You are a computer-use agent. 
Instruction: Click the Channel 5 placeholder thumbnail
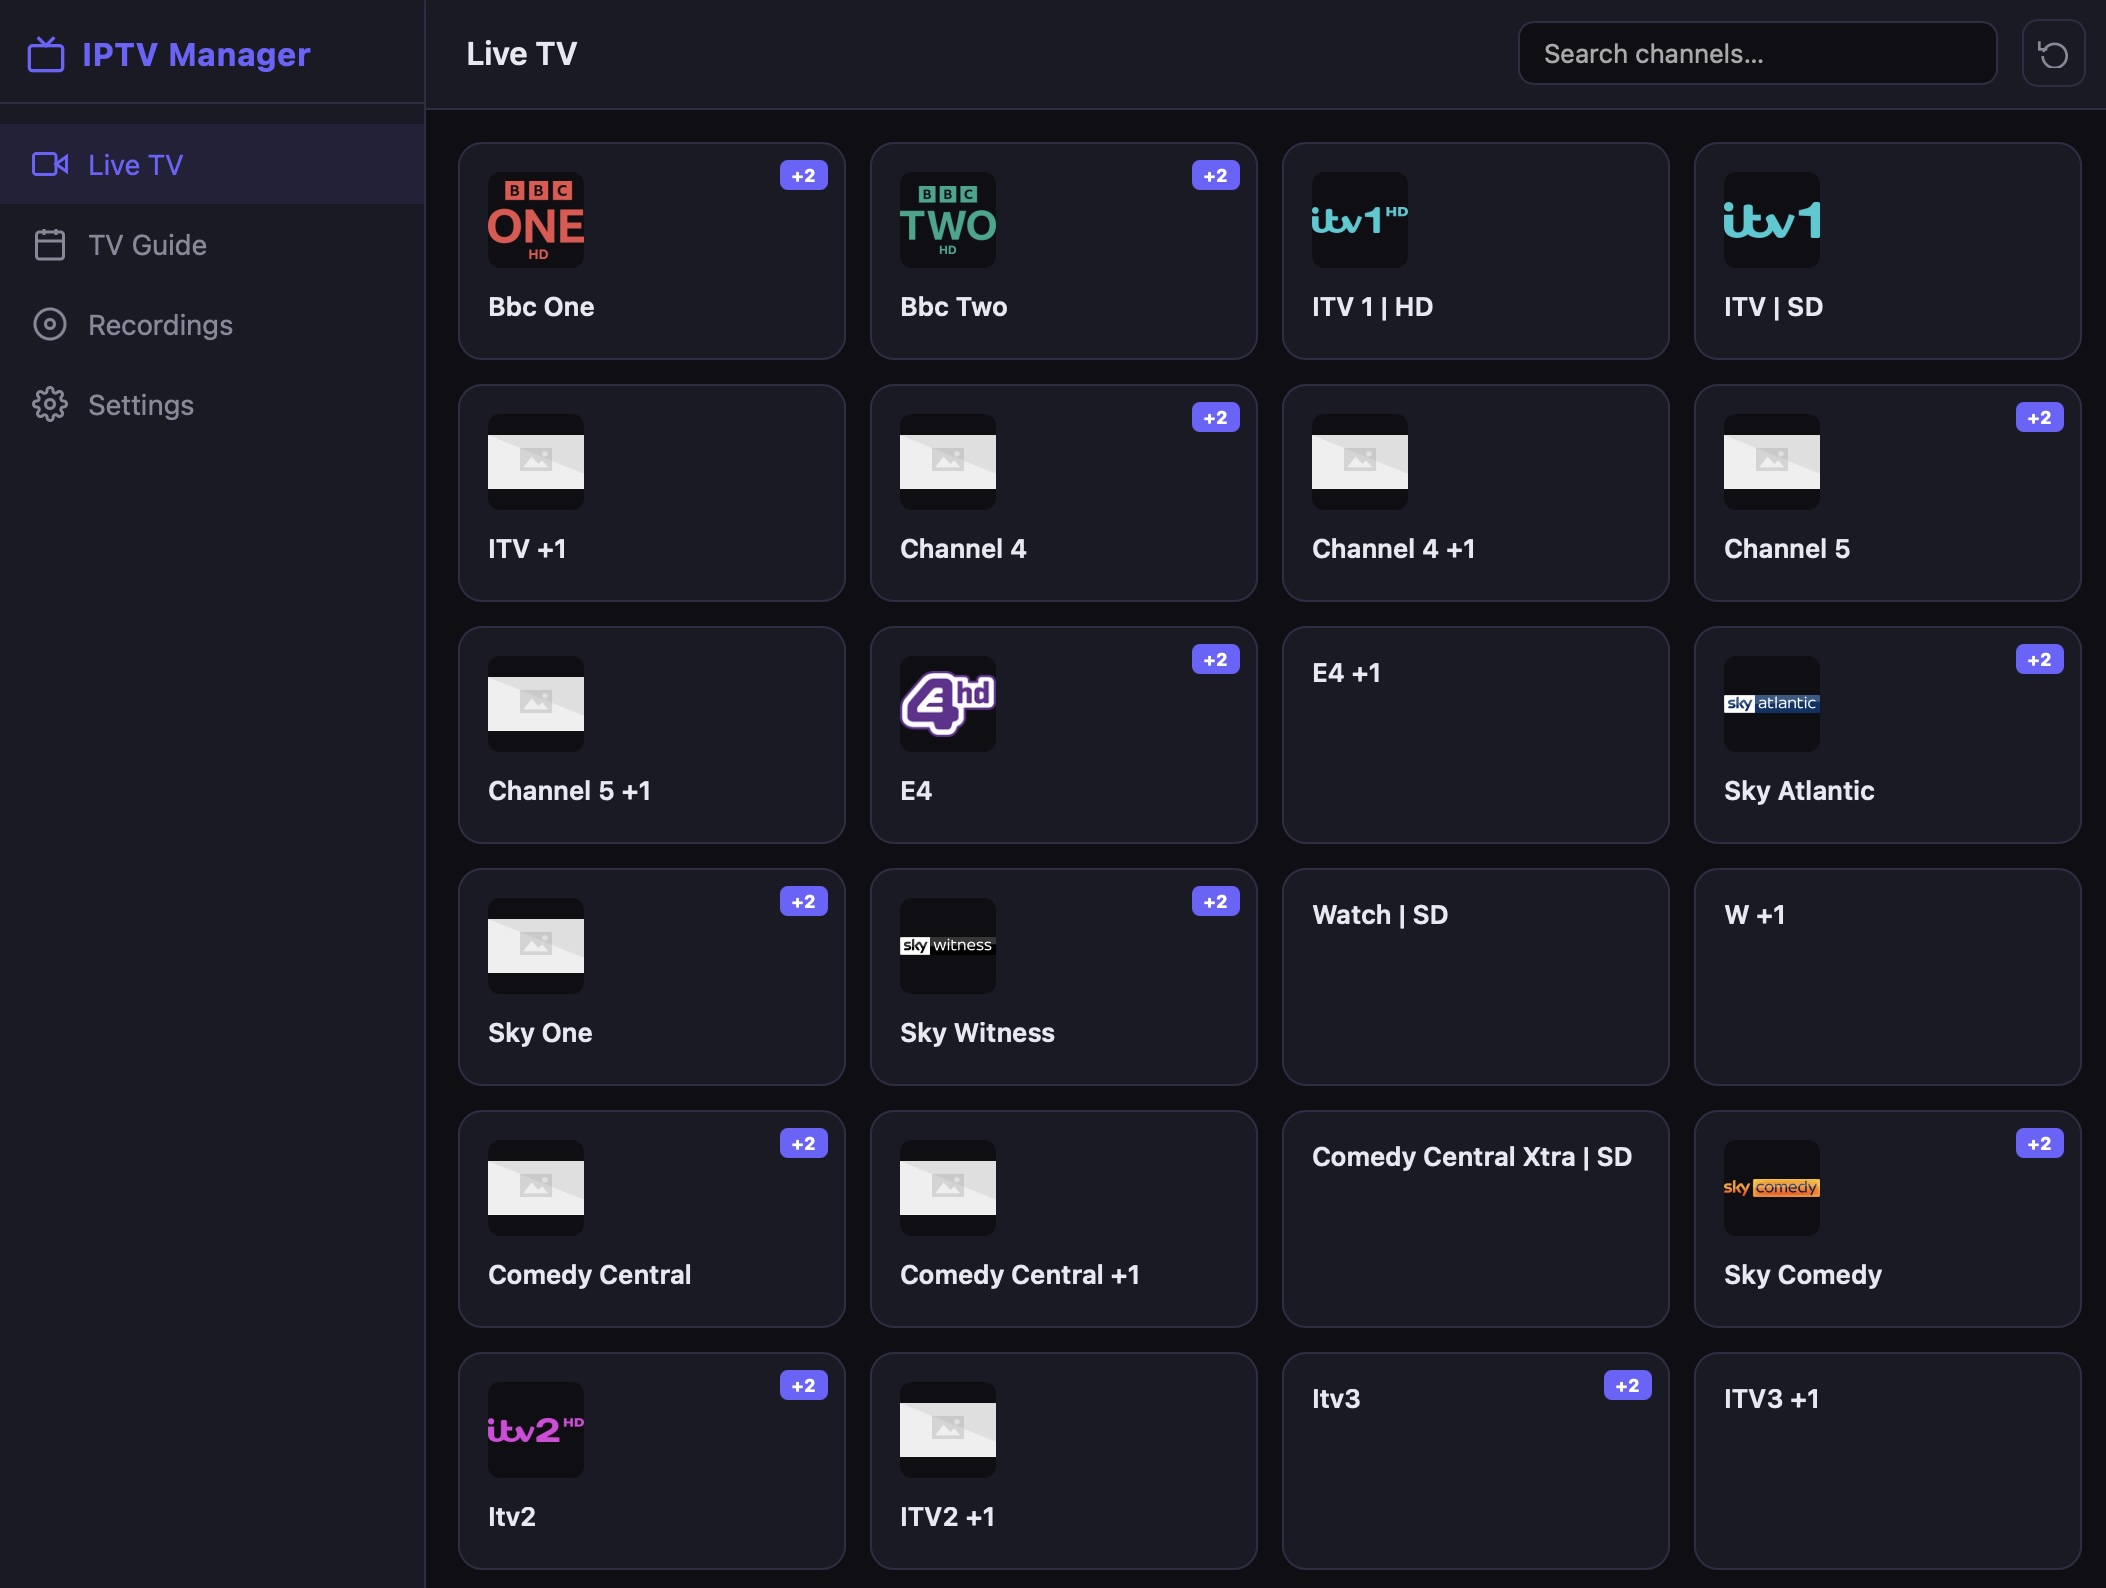pyautogui.click(x=1772, y=462)
